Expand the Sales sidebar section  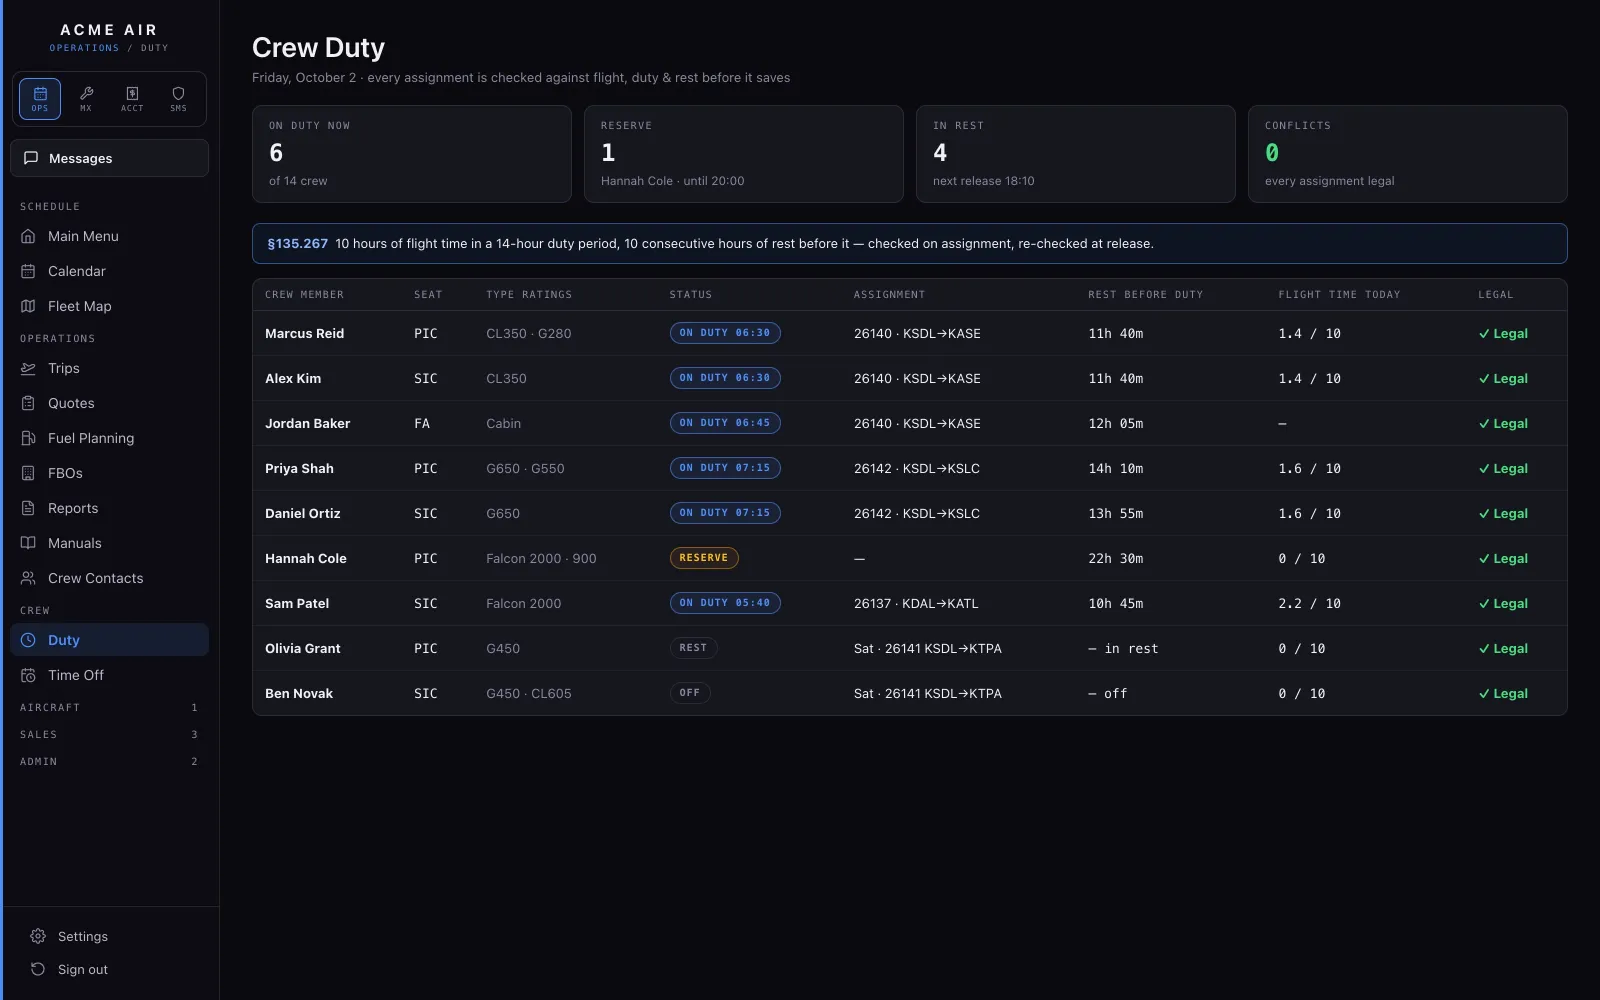point(109,734)
